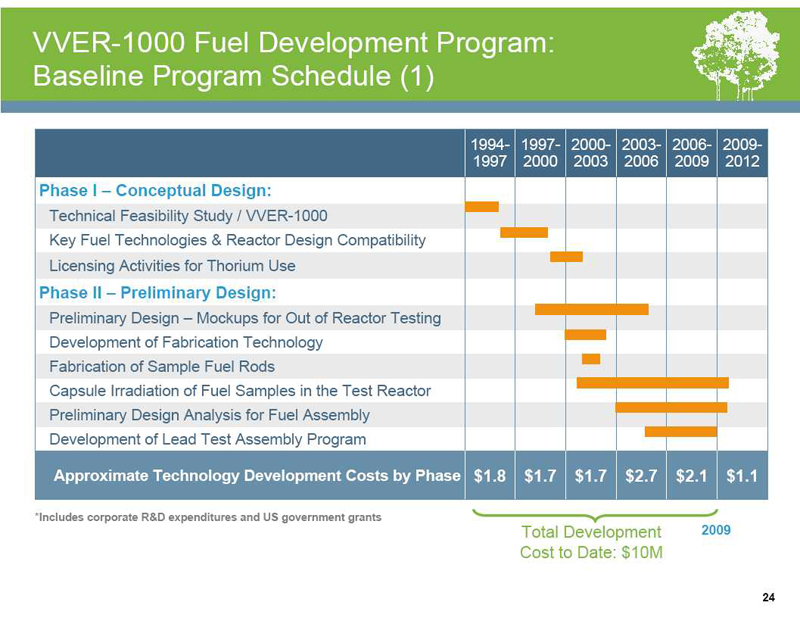Click the Technical Feasibility Study orange bar
800x618 pixels.
click(482, 207)
